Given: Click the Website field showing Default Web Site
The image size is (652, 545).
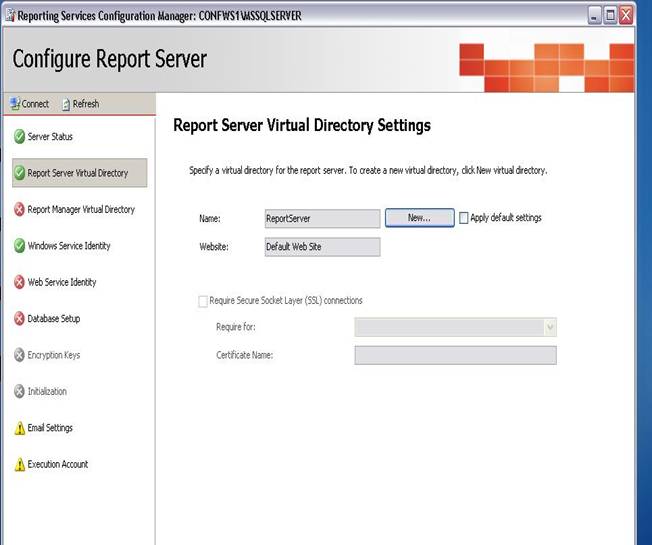Looking at the screenshot, I should [x=321, y=247].
